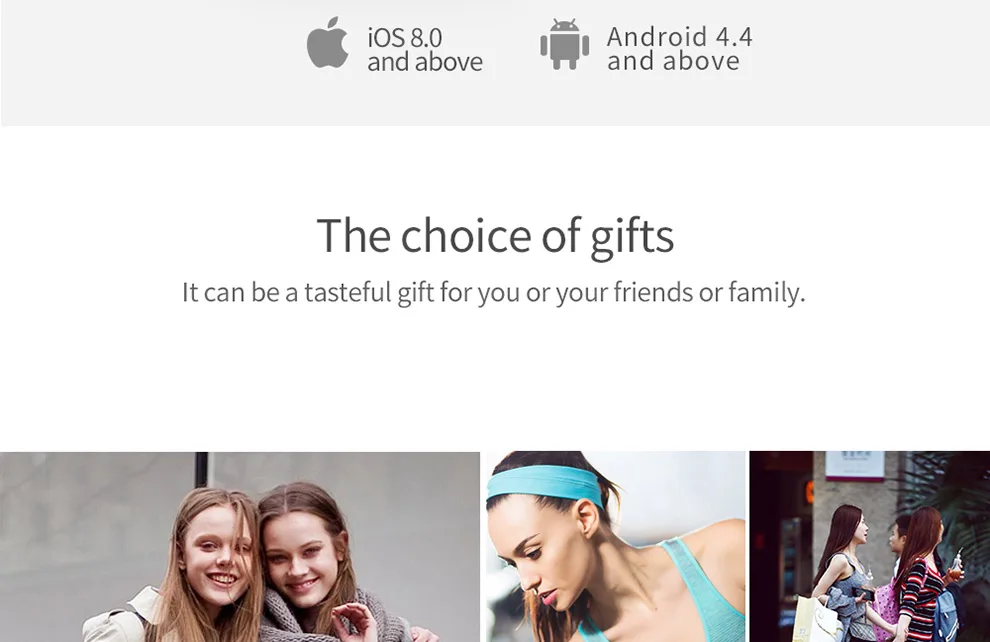The image size is (990, 642).
Task: Select the 'iOS 8.0 and above' text
Action: [425, 50]
